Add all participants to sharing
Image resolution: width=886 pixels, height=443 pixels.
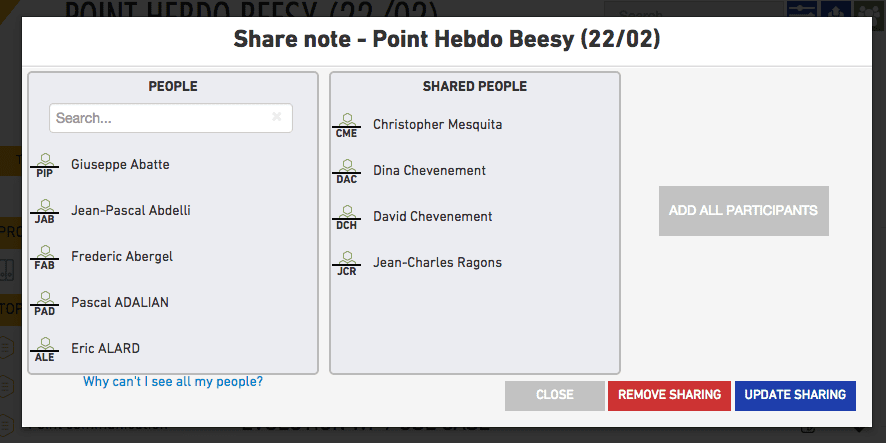pyautogui.click(x=744, y=211)
